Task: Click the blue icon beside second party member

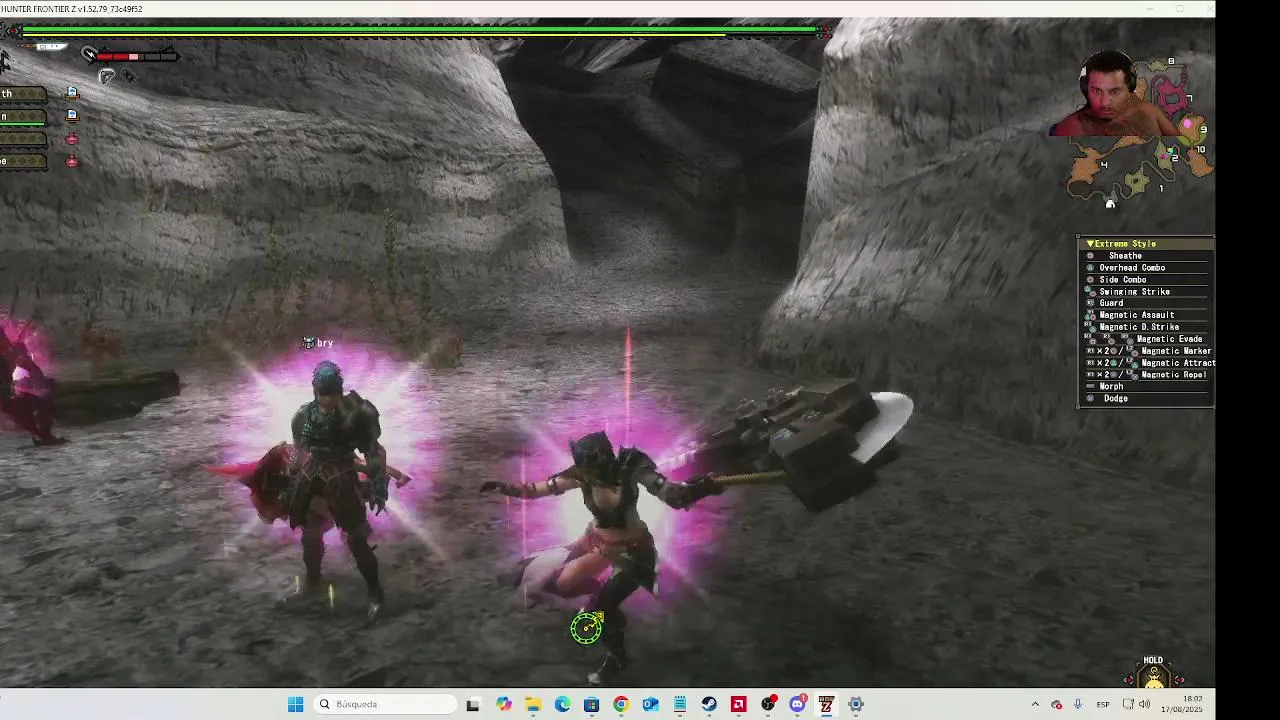Action: [x=72, y=116]
